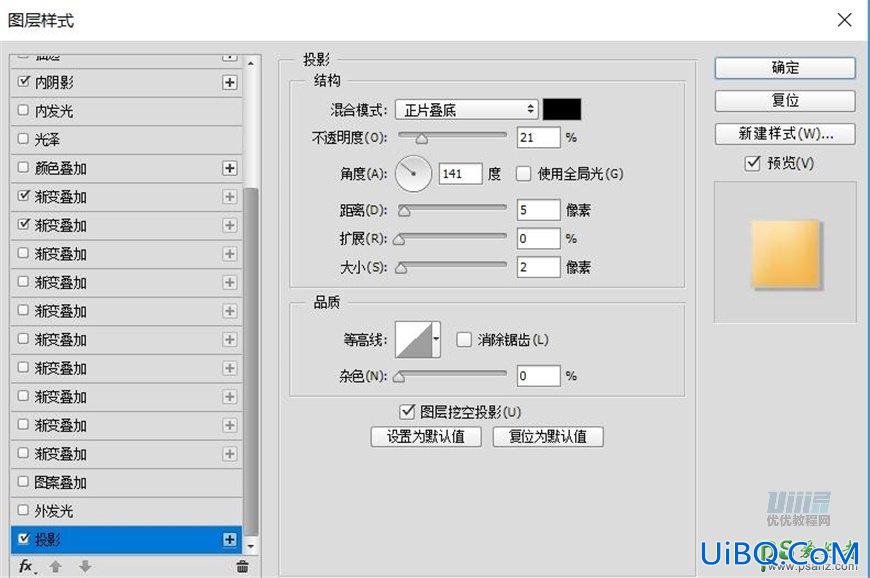Image resolution: width=870 pixels, height=578 pixels.
Task: Click the 不透明度 slider handle
Action: pos(422,139)
